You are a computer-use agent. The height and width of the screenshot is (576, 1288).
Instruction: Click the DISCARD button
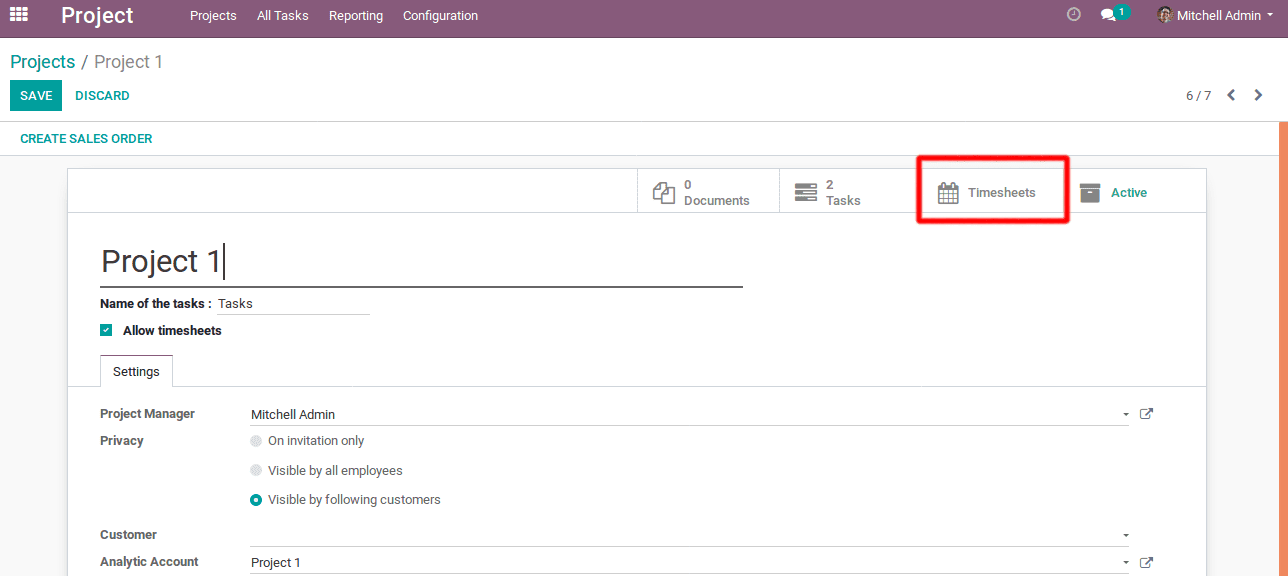click(102, 96)
